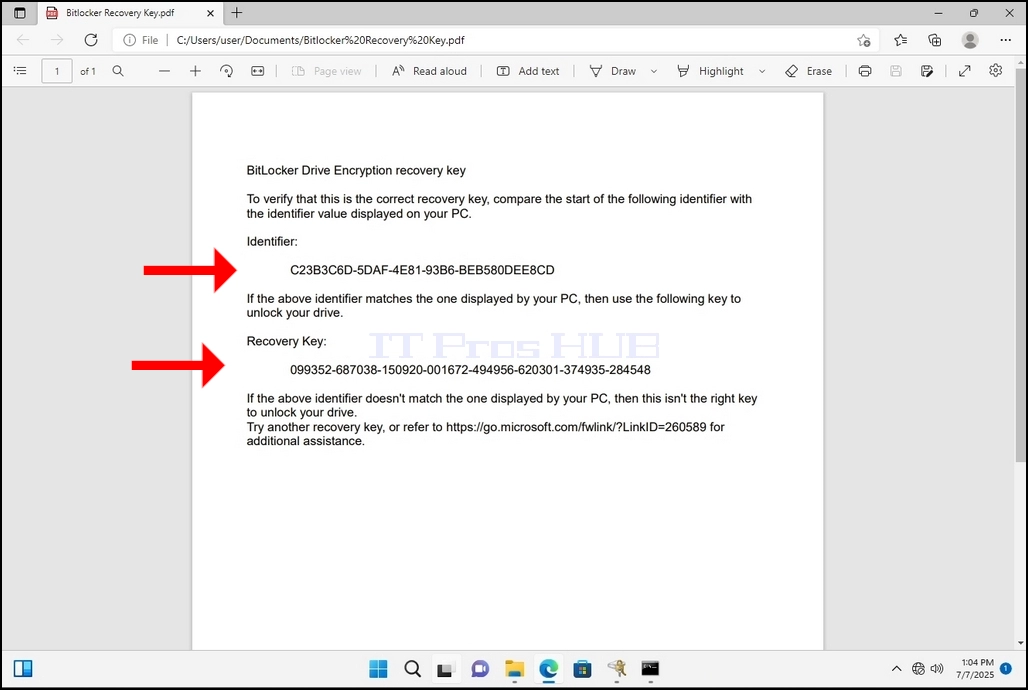Click the Microsoft fwlink URL in document
1028x690 pixels.
(576, 427)
